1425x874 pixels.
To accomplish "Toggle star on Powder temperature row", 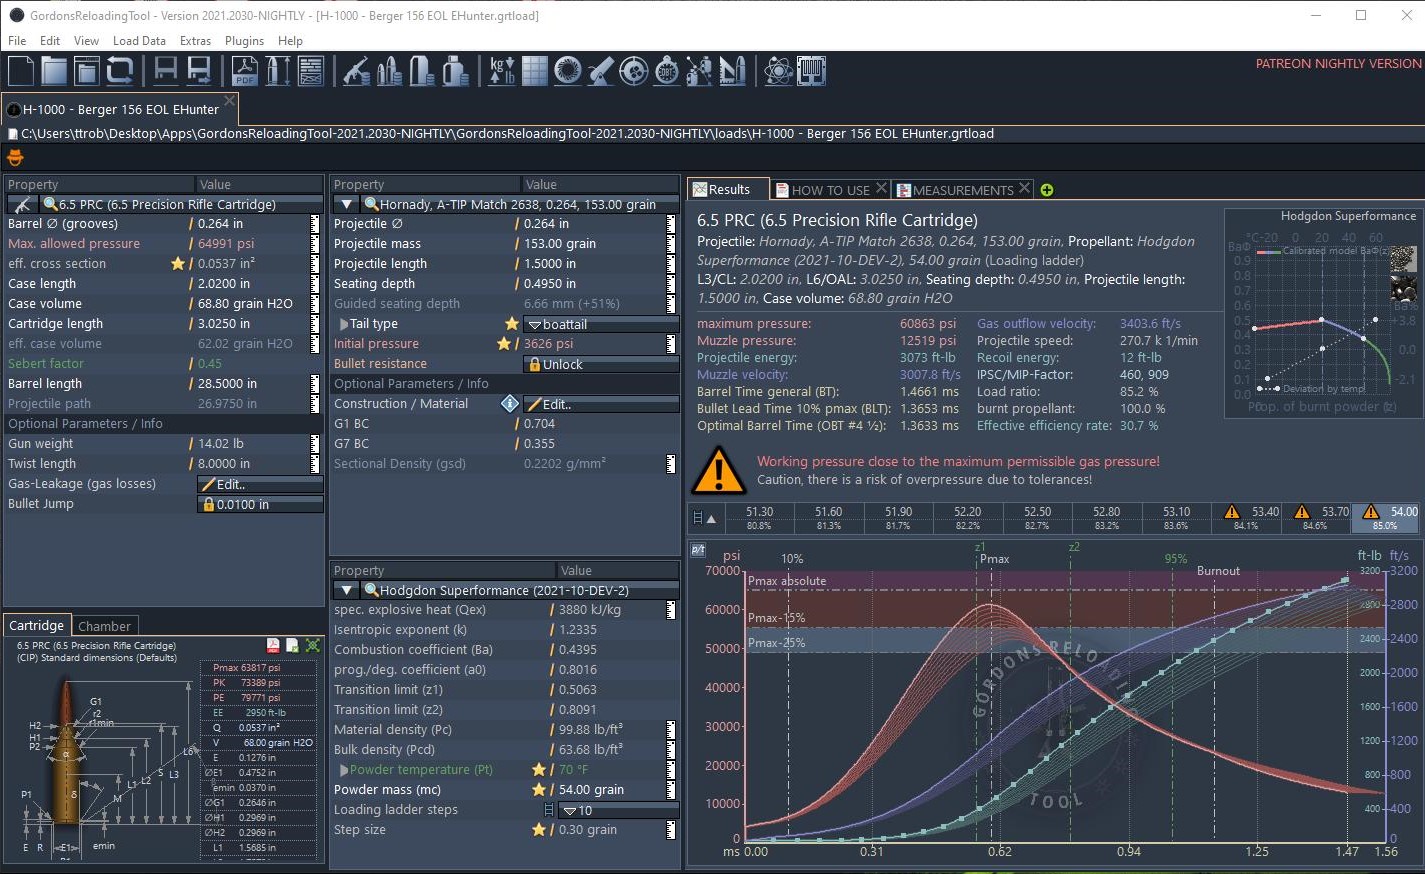I will point(539,770).
